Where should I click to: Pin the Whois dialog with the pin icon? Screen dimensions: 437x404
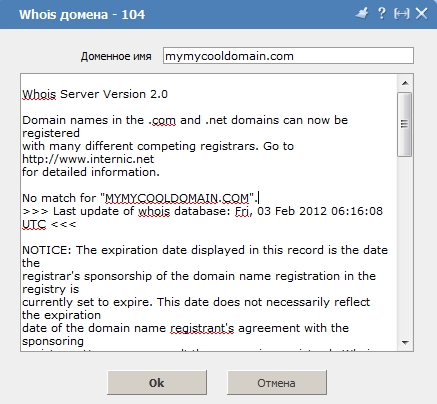tap(362, 14)
